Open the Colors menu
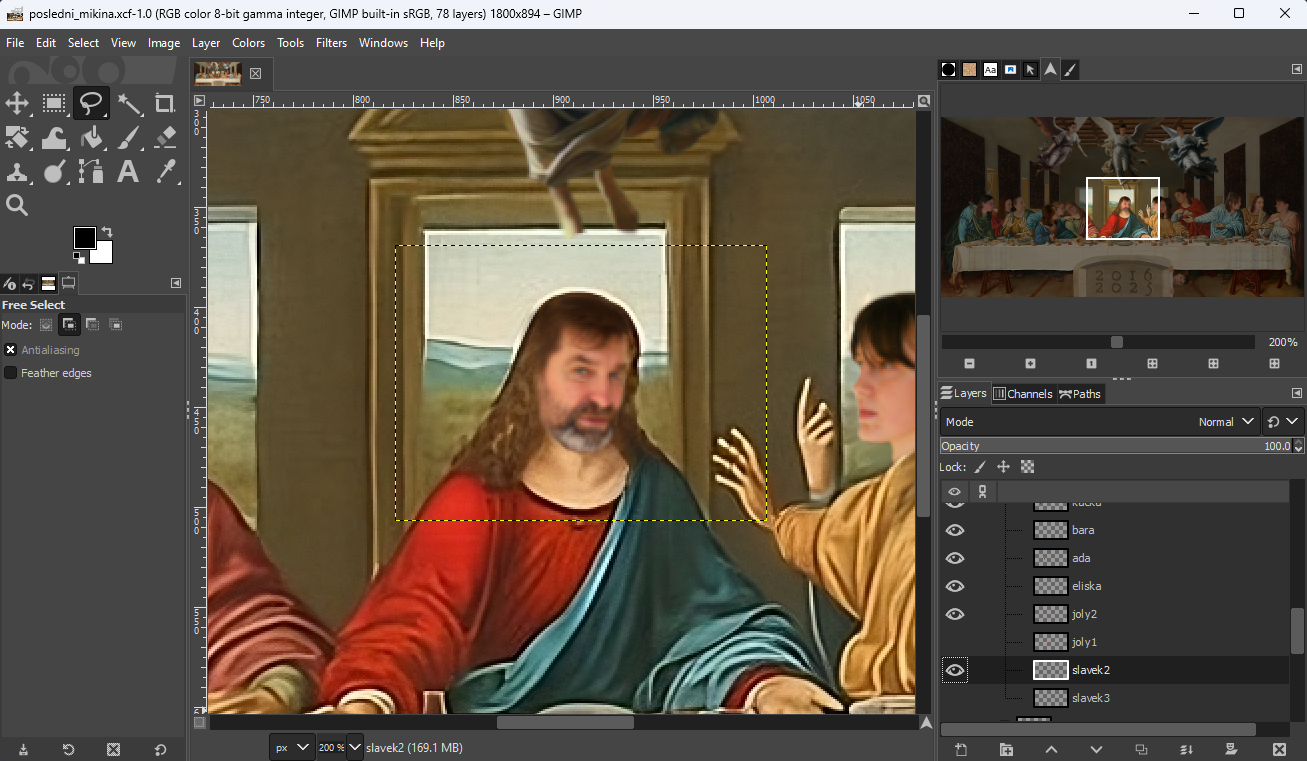This screenshot has height=761, width=1307. (x=248, y=43)
